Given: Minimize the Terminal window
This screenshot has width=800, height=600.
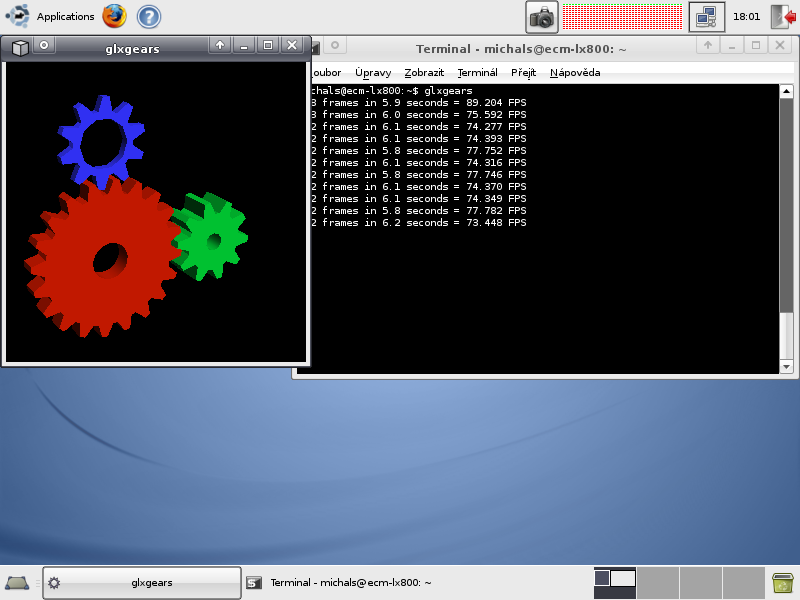Looking at the screenshot, I should (732, 45).
